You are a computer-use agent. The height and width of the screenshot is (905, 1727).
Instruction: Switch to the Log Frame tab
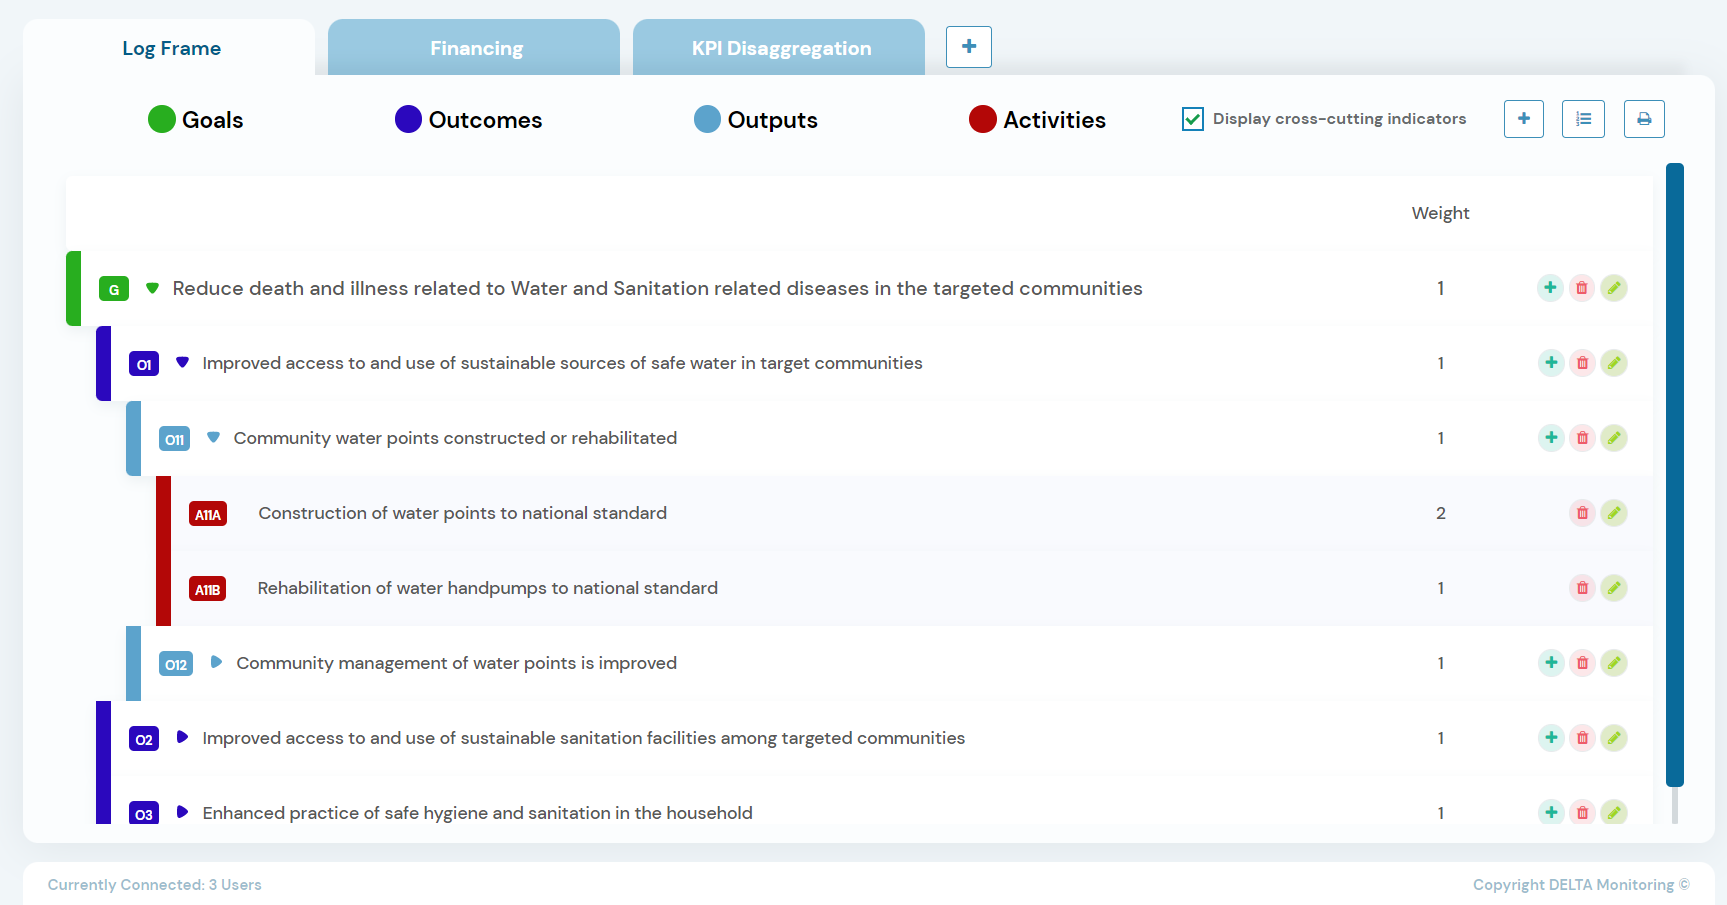(171, 48)
